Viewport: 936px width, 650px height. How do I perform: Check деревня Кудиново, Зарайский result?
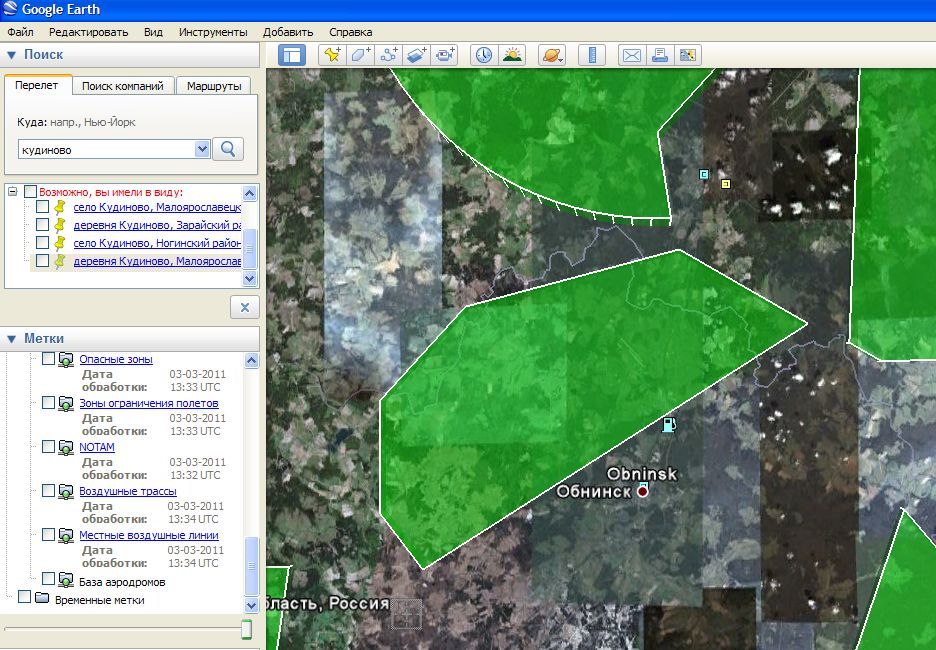(x=42, y=224)
